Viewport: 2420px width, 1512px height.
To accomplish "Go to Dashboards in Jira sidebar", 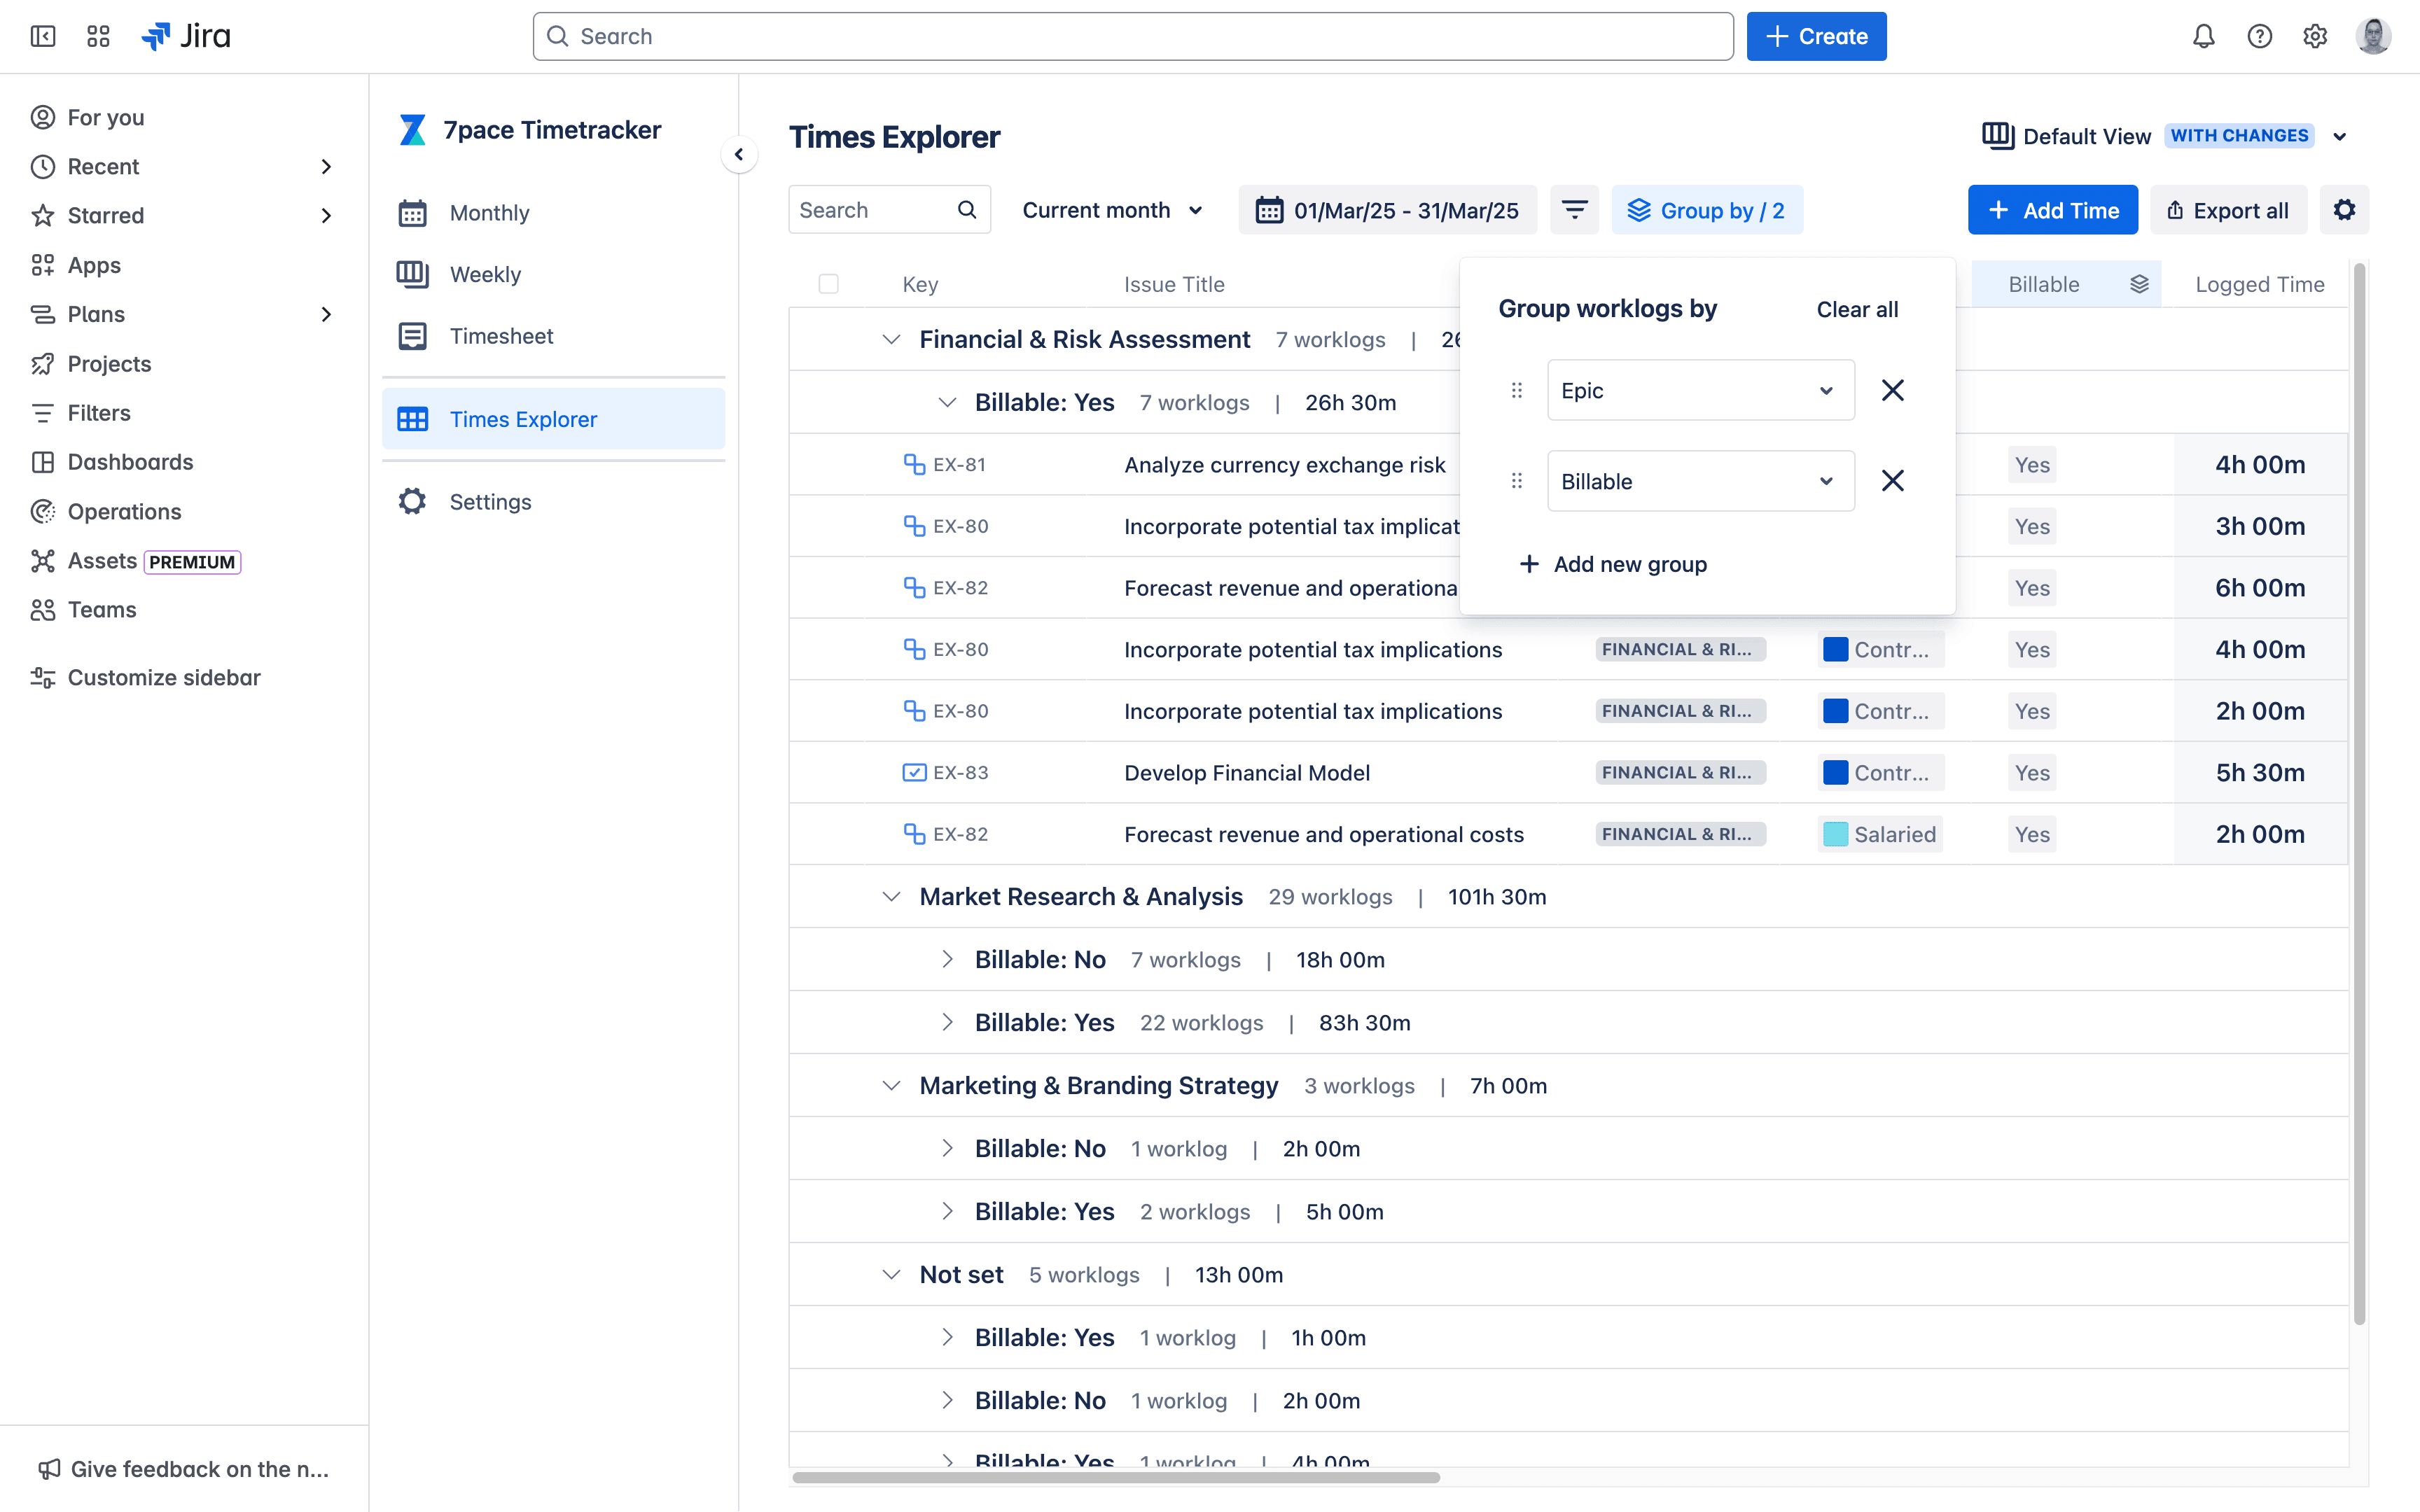I will [x=130, y=462].
